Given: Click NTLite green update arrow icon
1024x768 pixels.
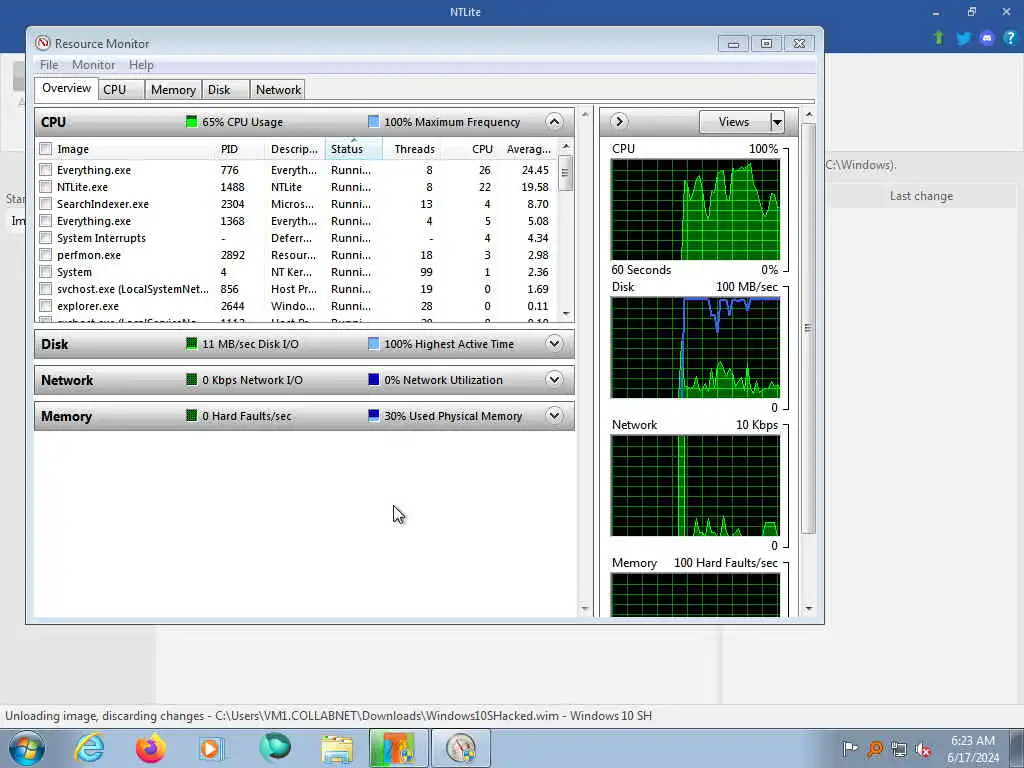Looking at the screenshot, I should 938,38.
